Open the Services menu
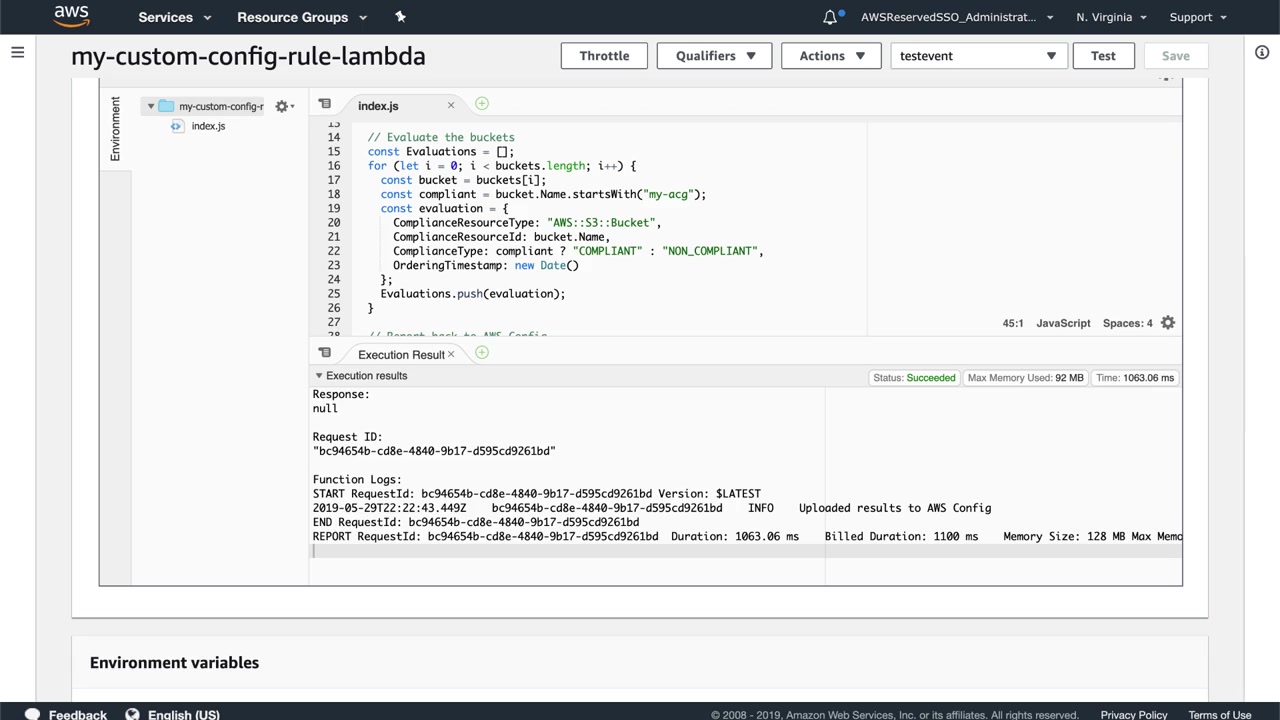The height and width of the screenshot is (720, 1280). click(174, 17)
